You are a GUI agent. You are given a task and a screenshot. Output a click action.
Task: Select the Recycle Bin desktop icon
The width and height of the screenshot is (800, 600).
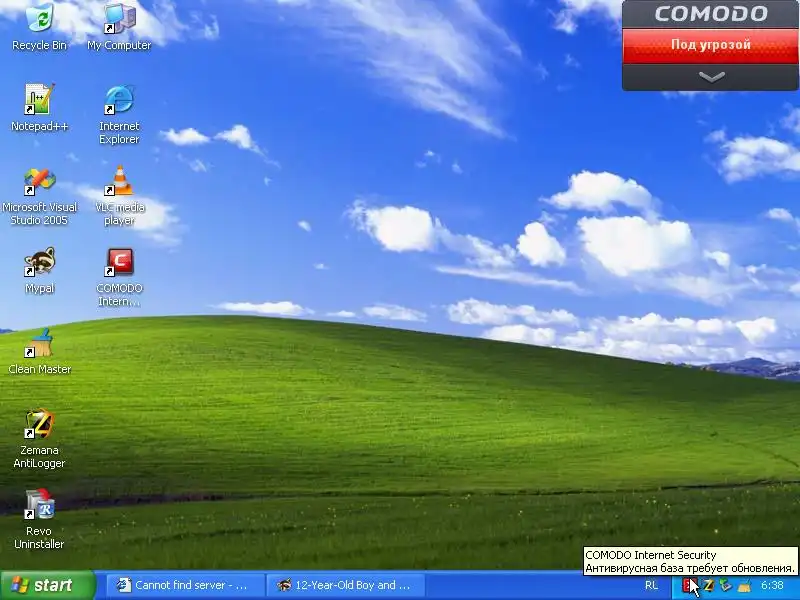[39, 27]
